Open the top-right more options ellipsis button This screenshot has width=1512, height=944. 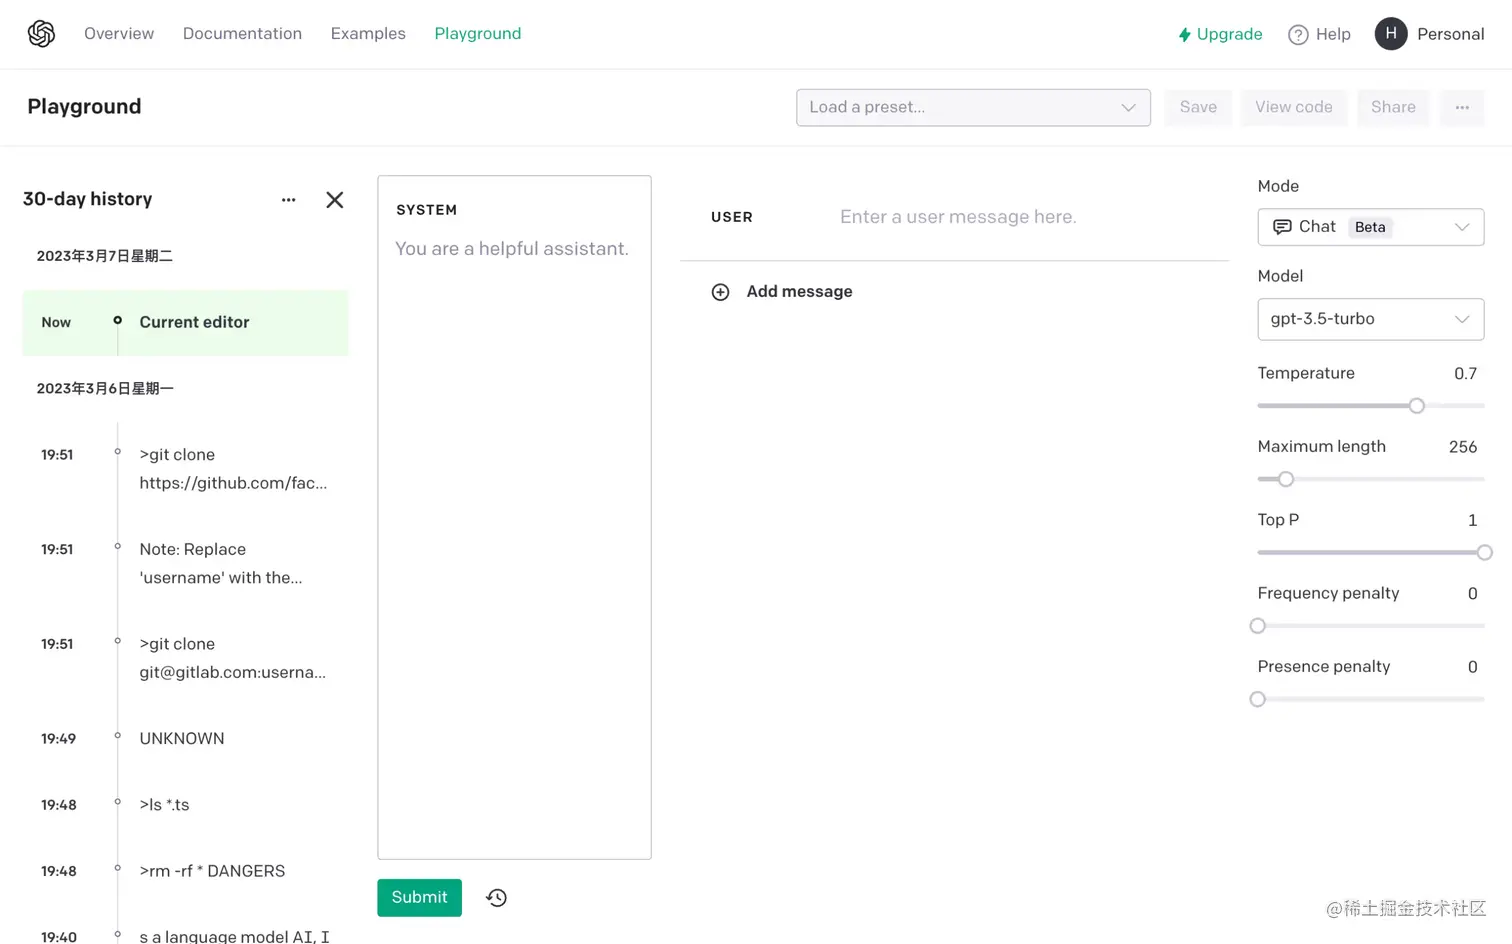(x=1462, y=107)
